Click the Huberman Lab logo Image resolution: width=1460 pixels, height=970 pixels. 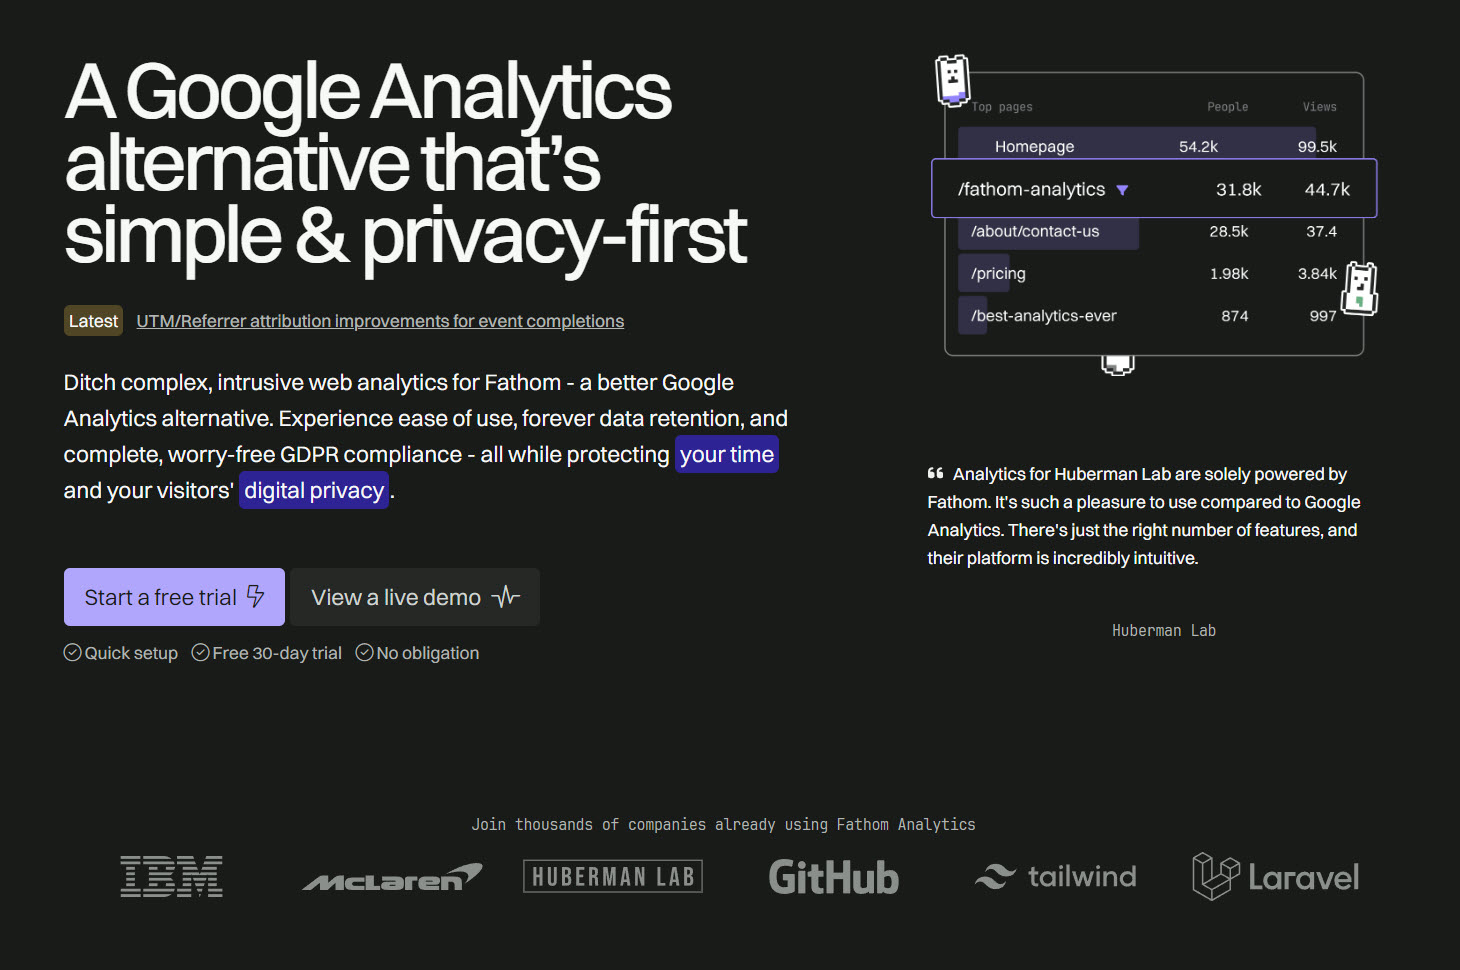click(612, 877)
